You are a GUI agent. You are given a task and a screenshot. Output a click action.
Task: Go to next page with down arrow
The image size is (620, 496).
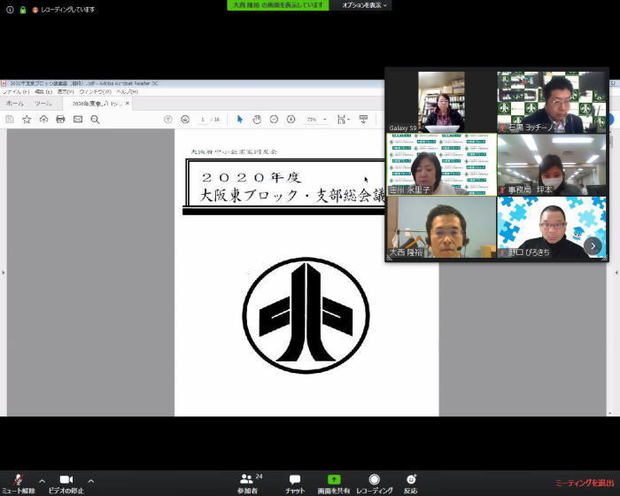(185, 119)
